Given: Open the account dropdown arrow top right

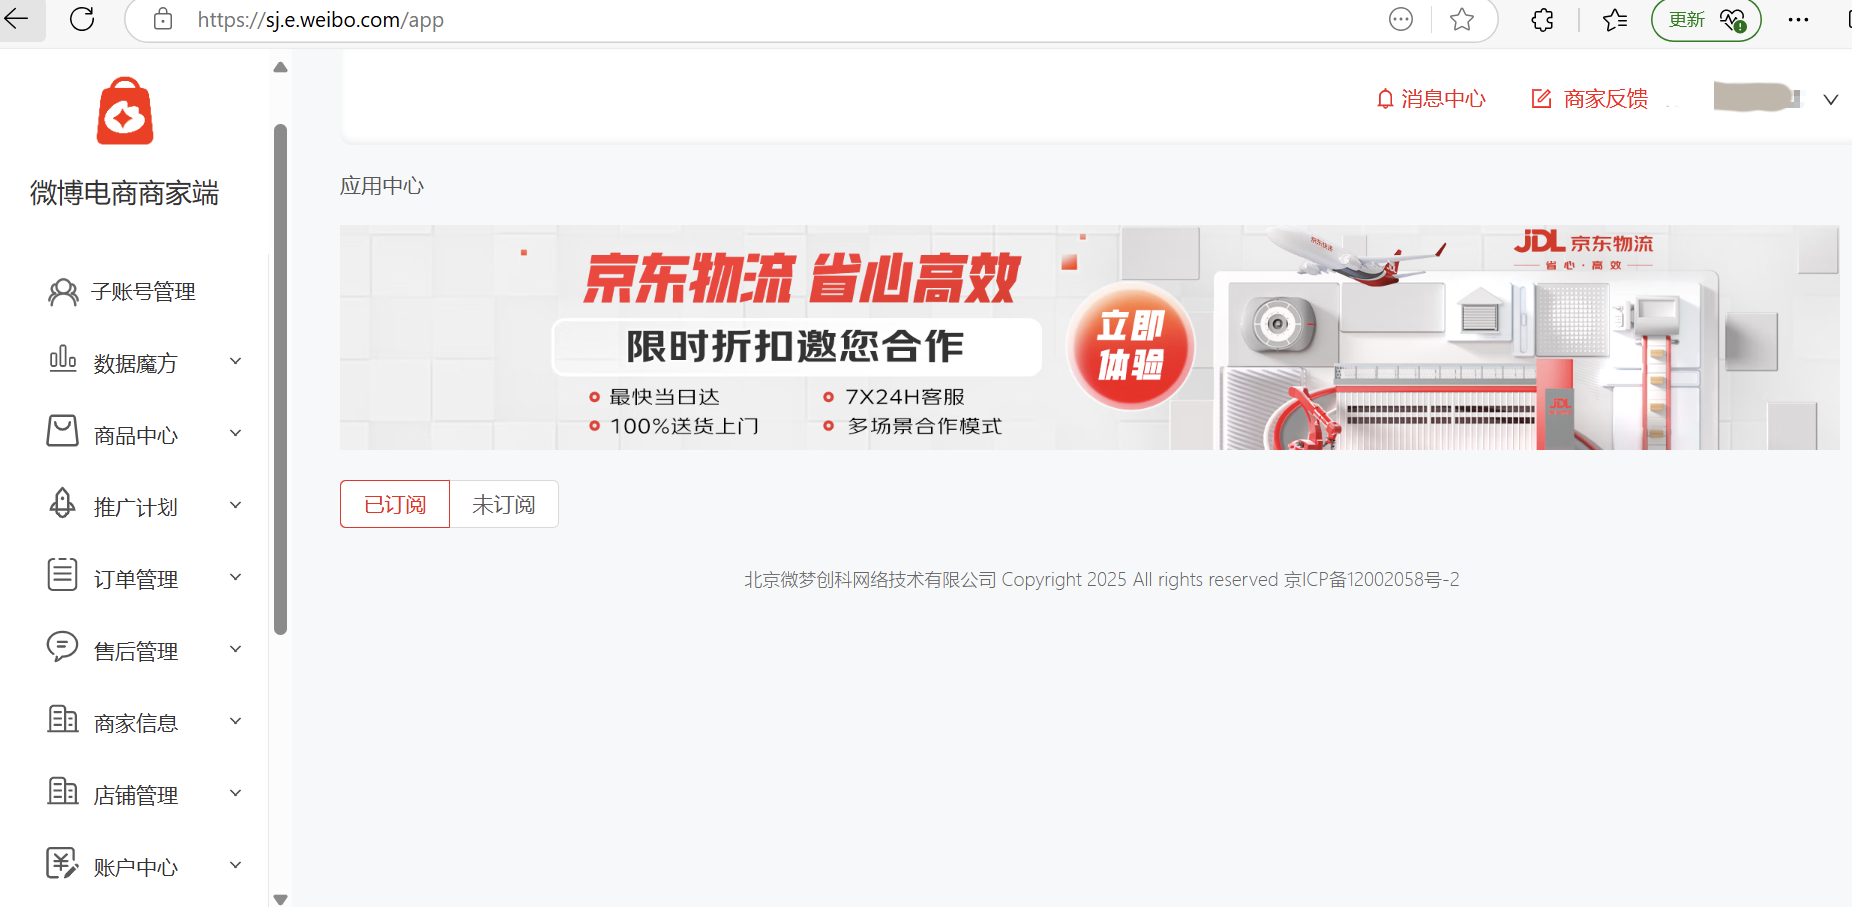Looking at the screenshot, I should pyautogui.click(x=1831, y=99).
